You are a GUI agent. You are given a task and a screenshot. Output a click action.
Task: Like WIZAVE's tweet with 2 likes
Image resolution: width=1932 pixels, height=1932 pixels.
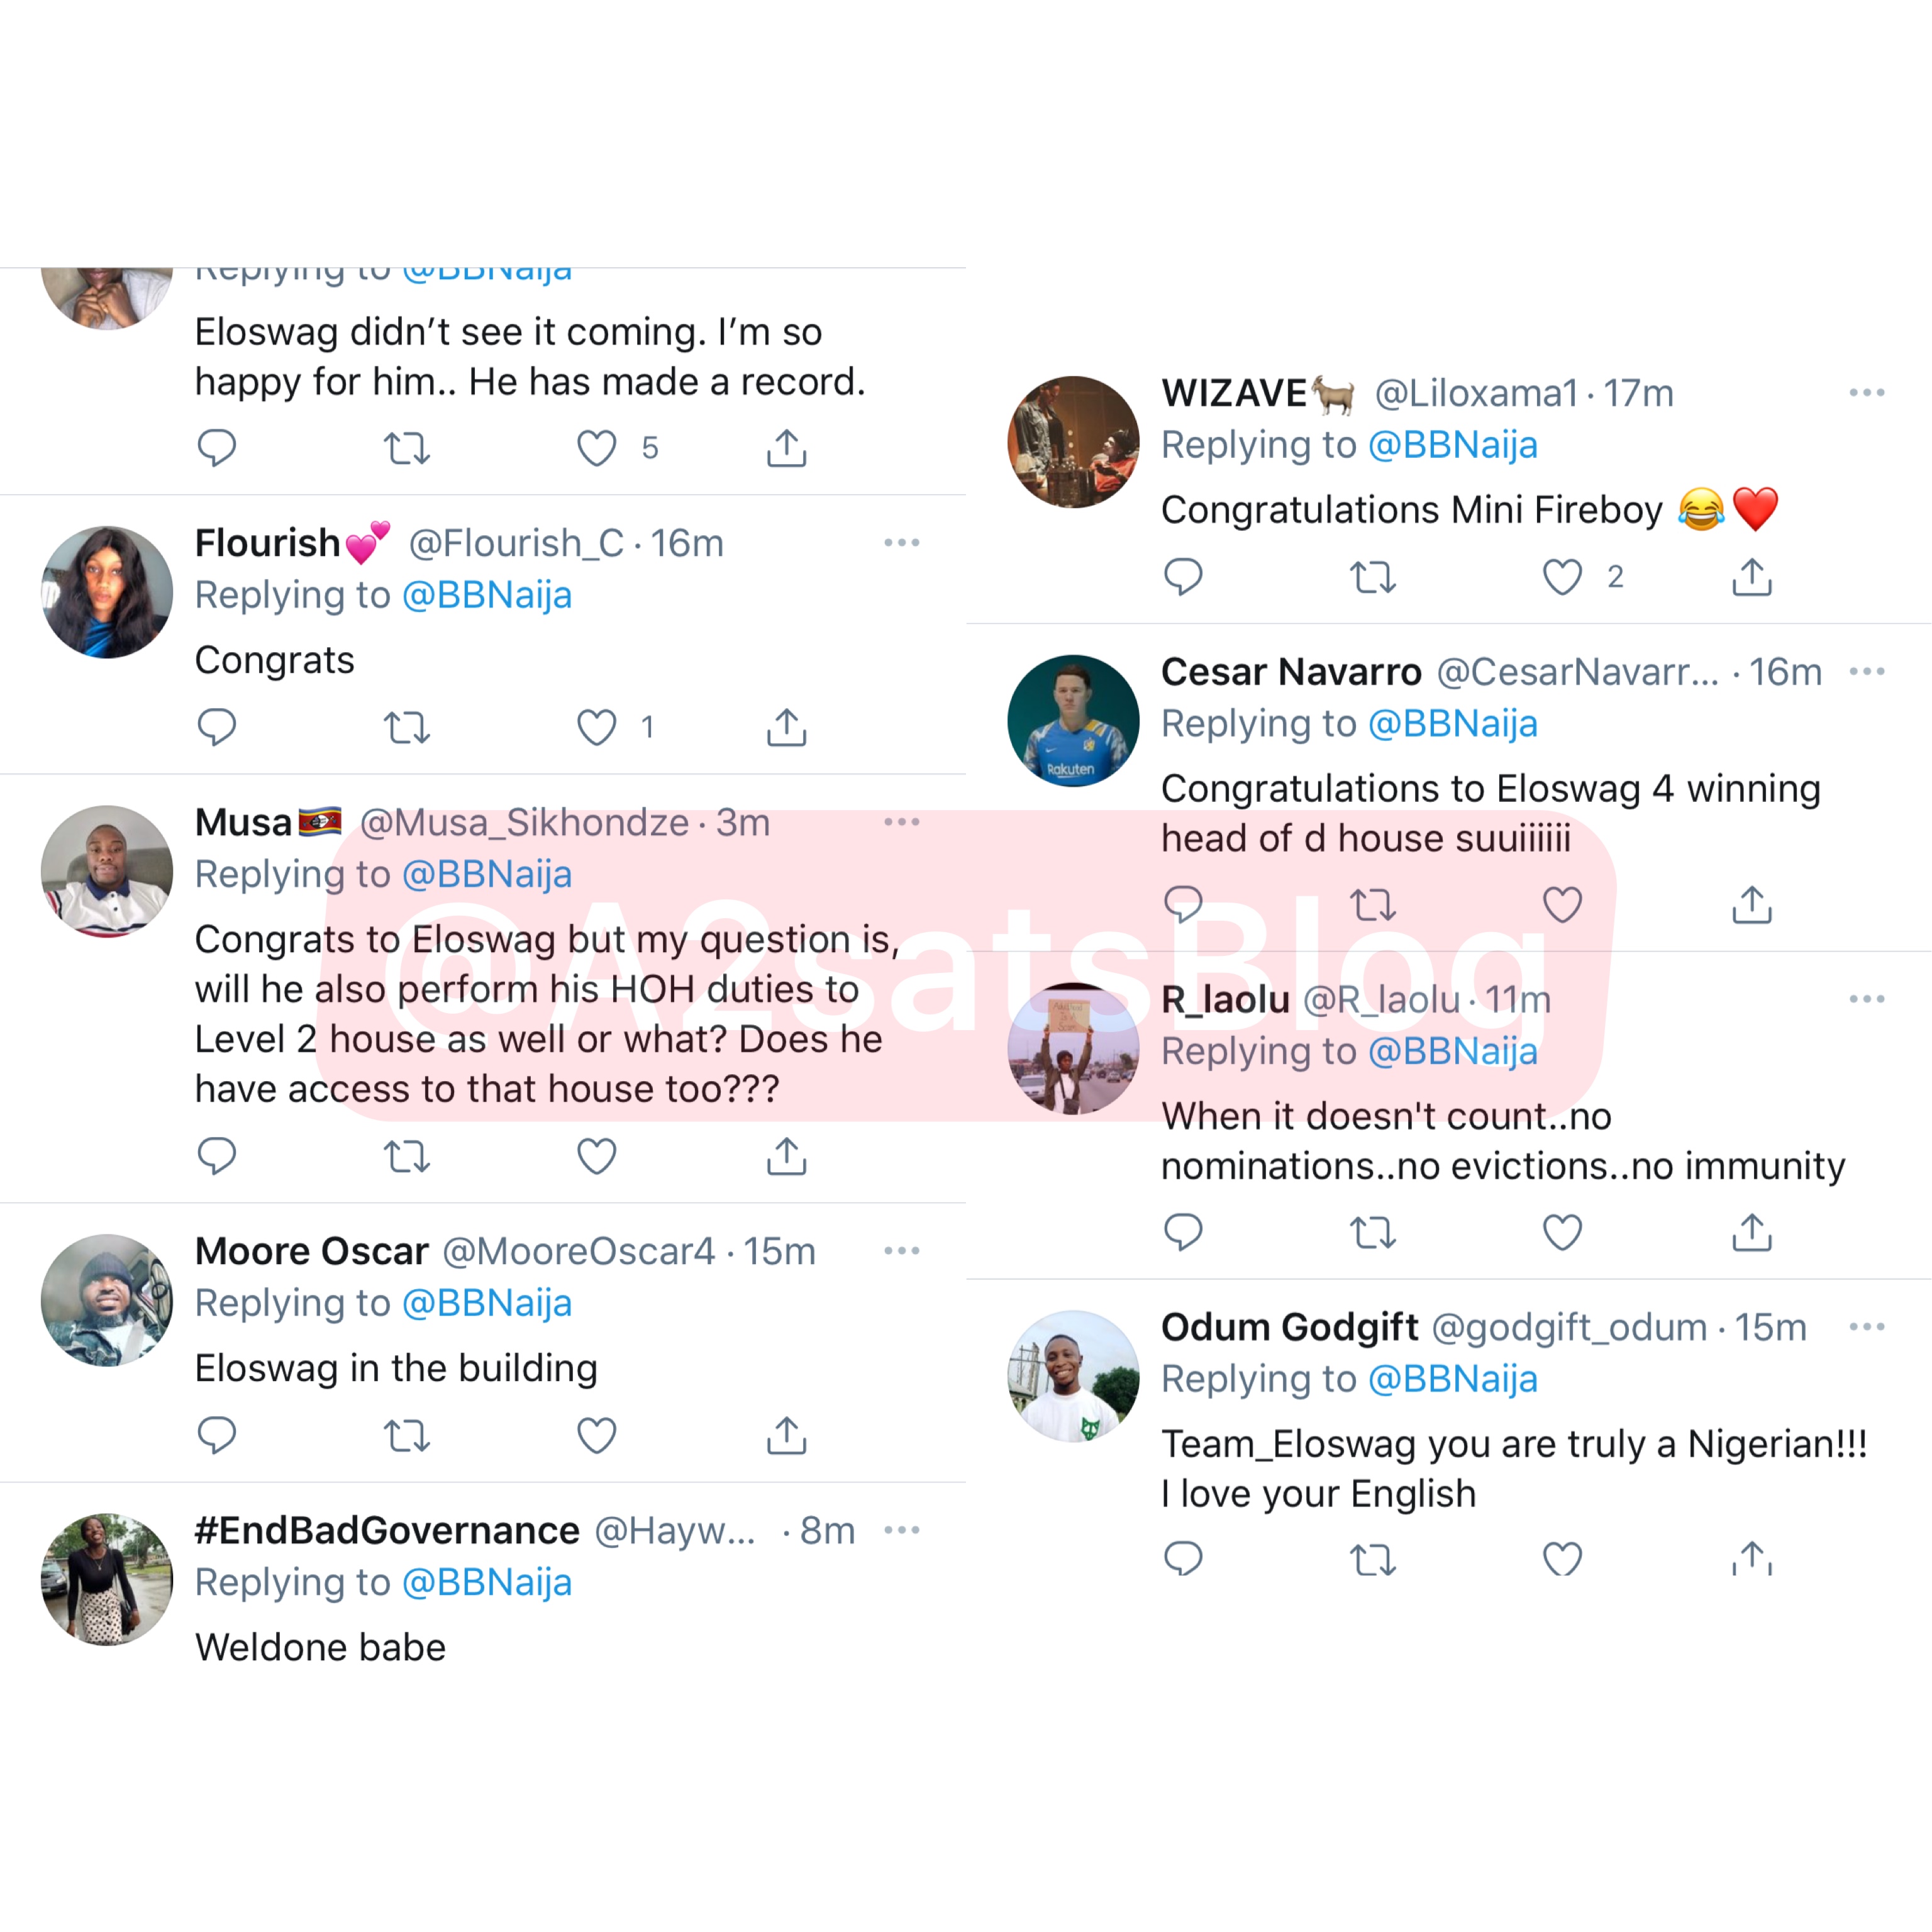[1562, 577]
